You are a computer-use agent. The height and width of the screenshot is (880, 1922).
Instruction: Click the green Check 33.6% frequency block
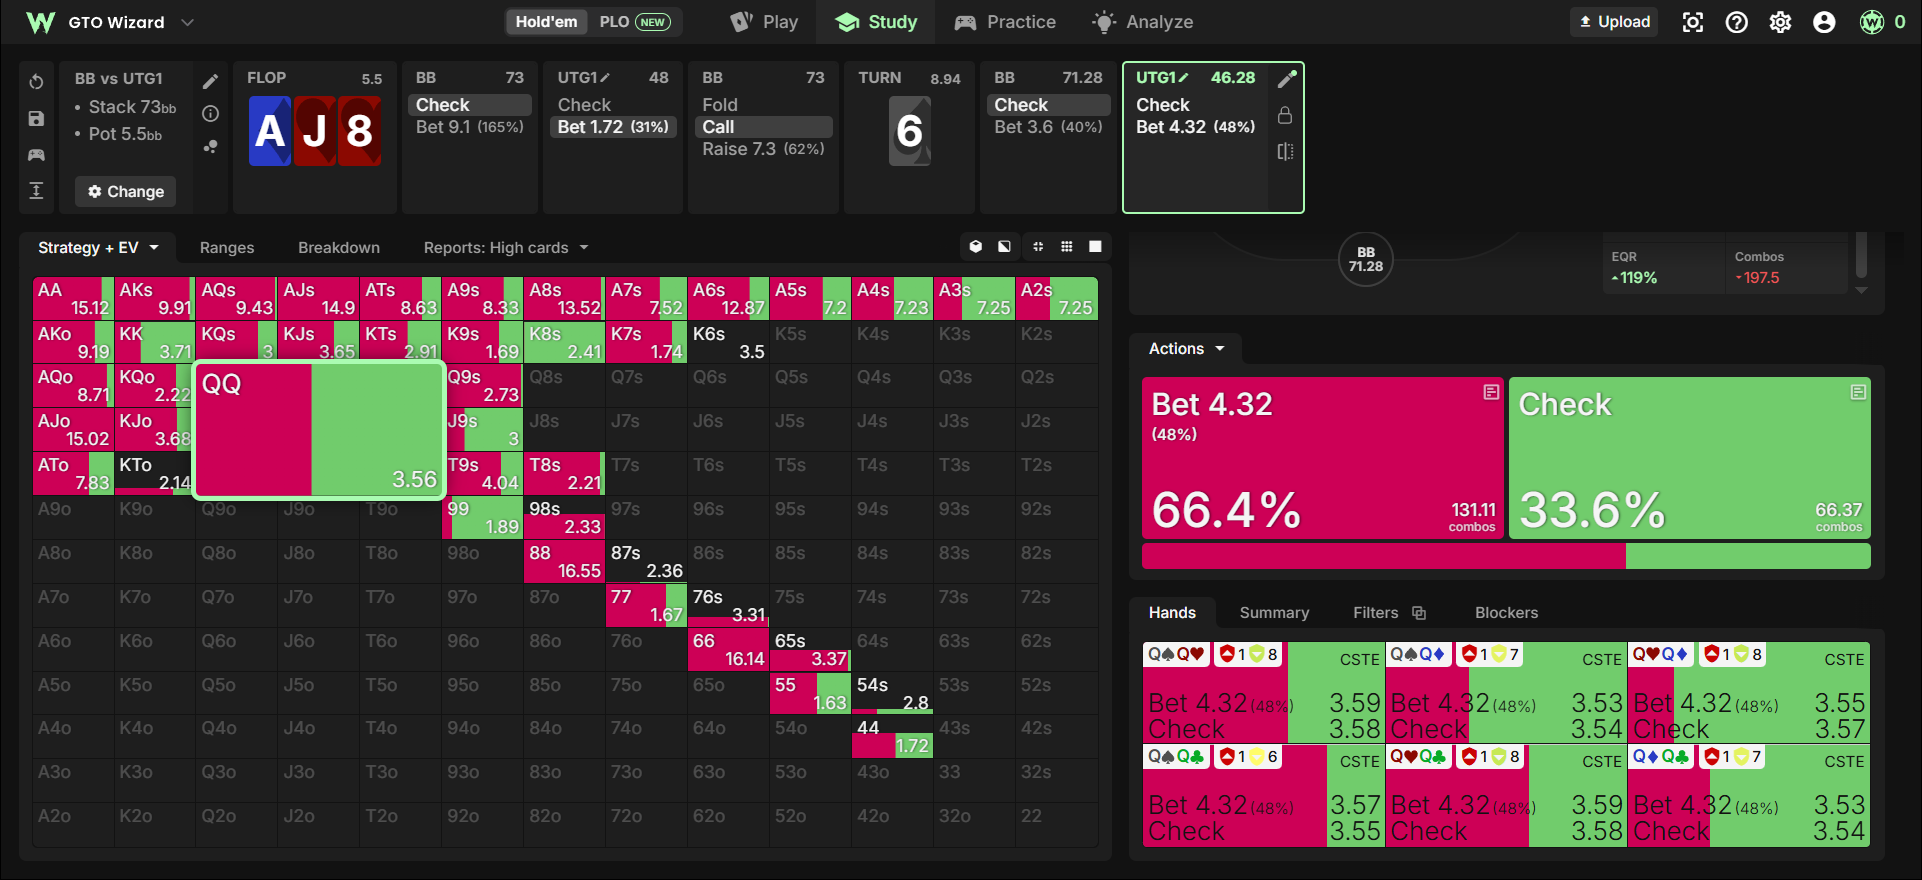click(1690, 459)
